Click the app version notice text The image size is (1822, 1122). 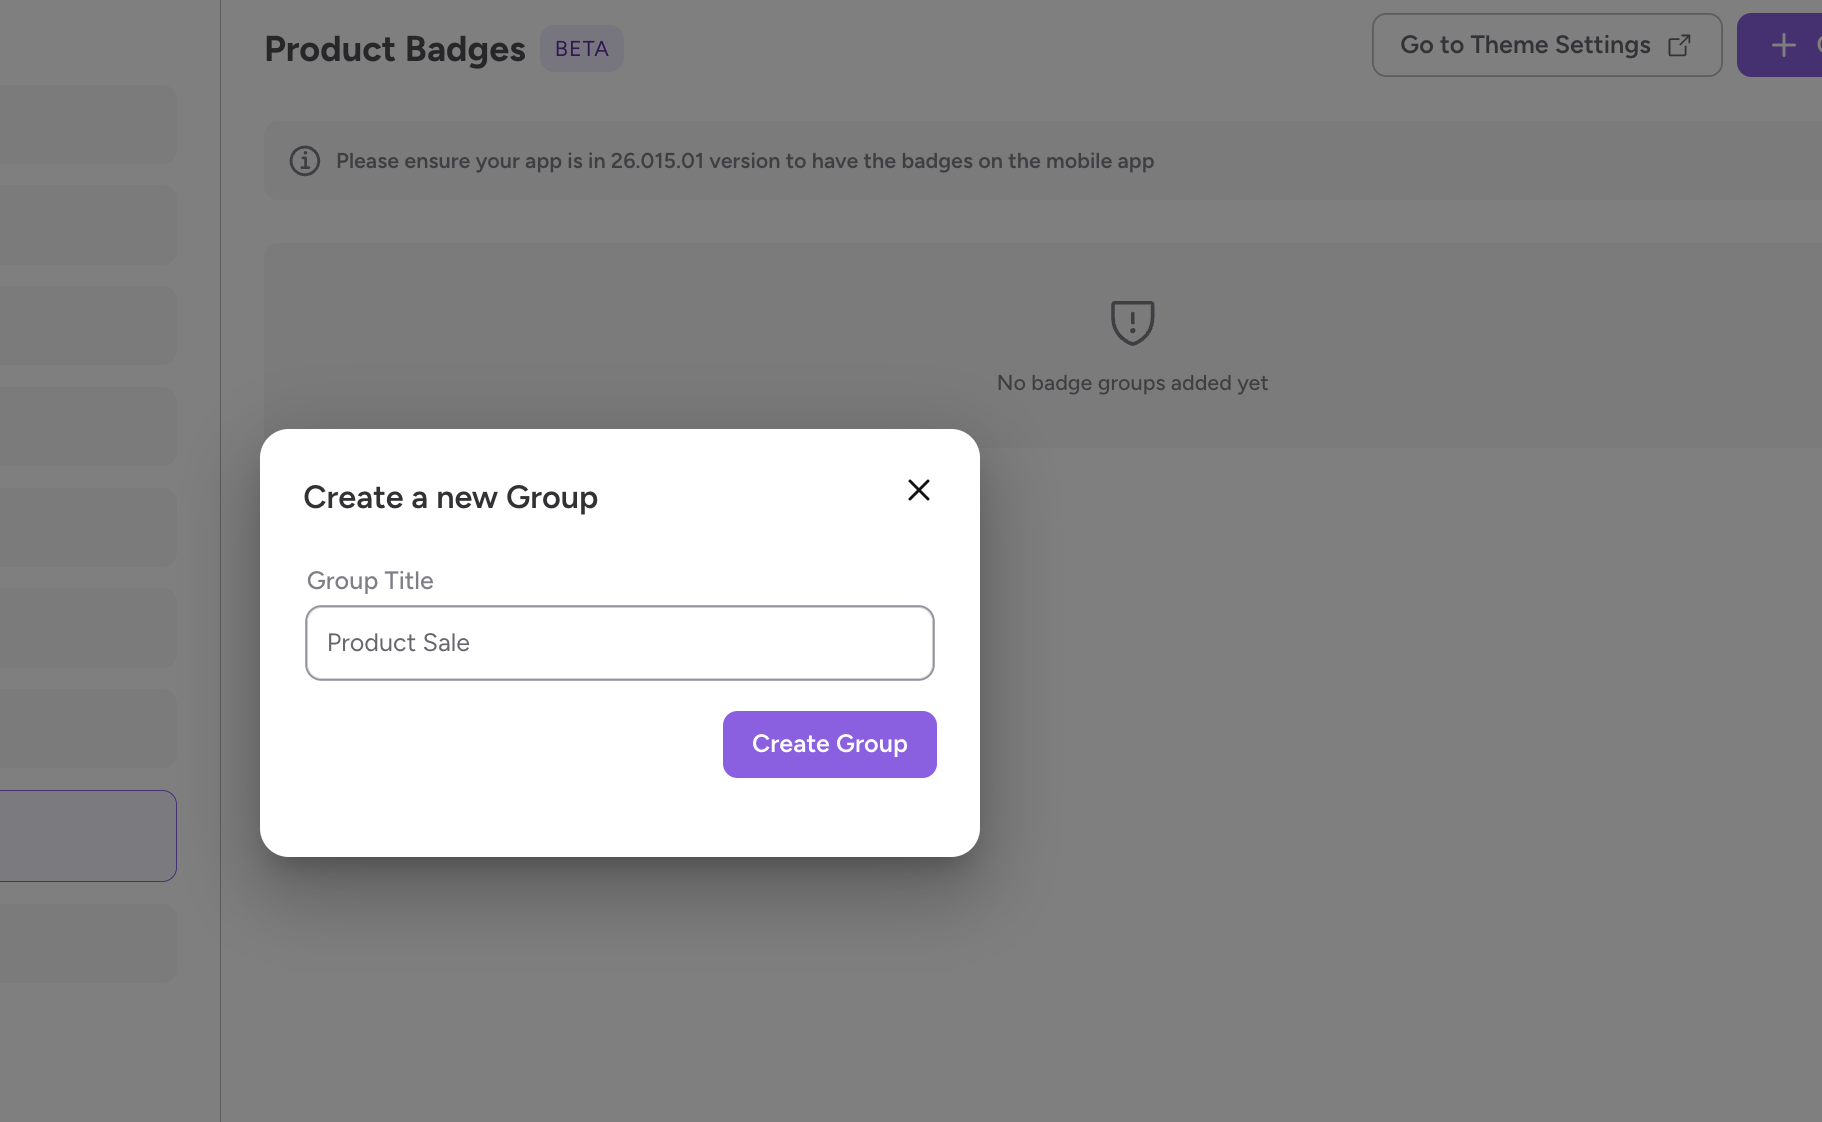point(744,161)
